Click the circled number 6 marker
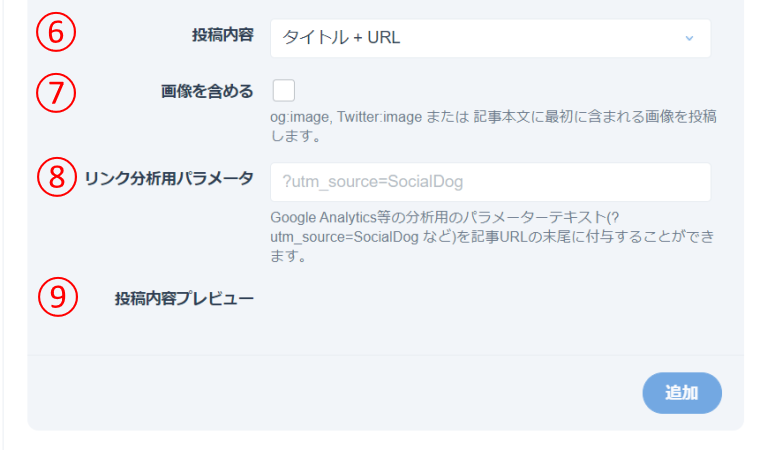Image resolution: width=760 pixels, height=450 pixels. tap(56, 32)
